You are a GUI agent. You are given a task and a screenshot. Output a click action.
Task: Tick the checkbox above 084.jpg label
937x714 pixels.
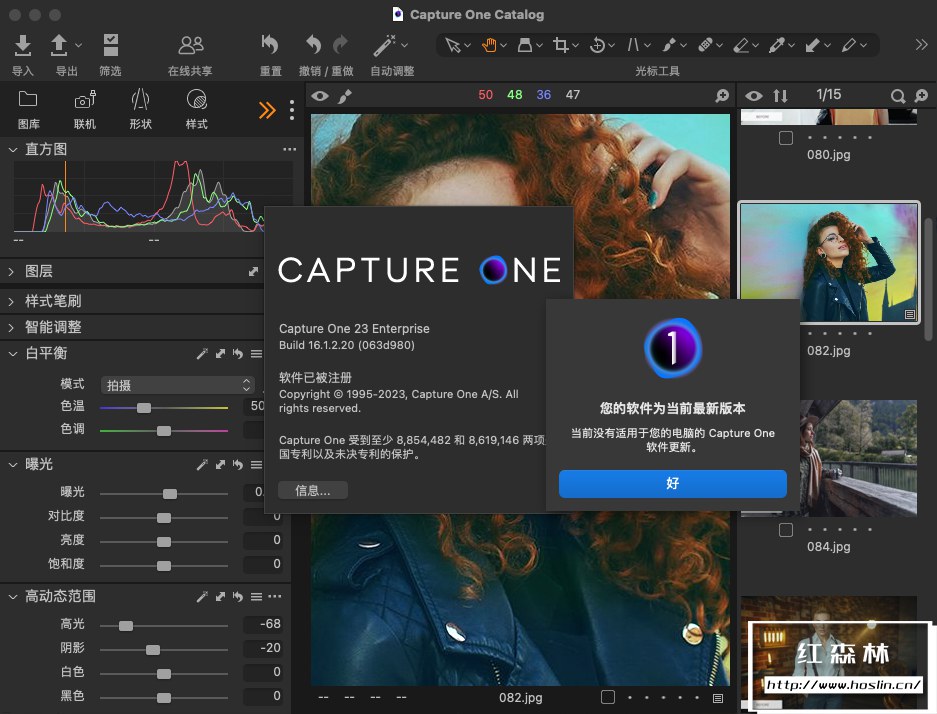click(786, 530)
